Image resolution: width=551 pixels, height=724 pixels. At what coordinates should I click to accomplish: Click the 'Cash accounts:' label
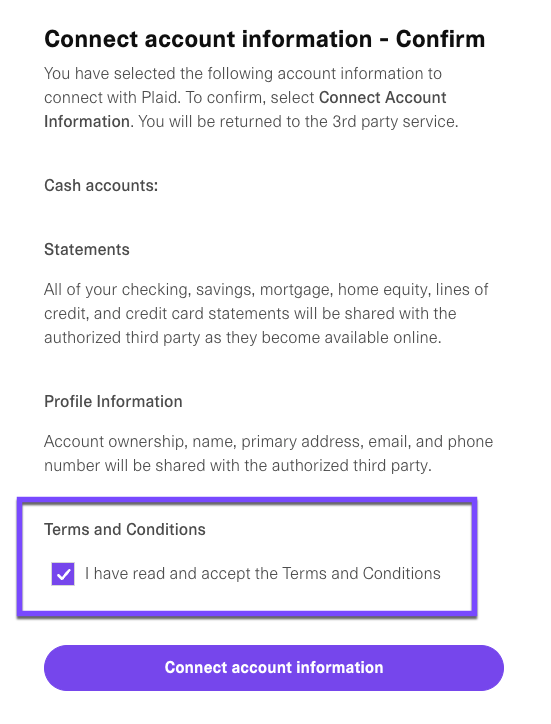[101, 185]
